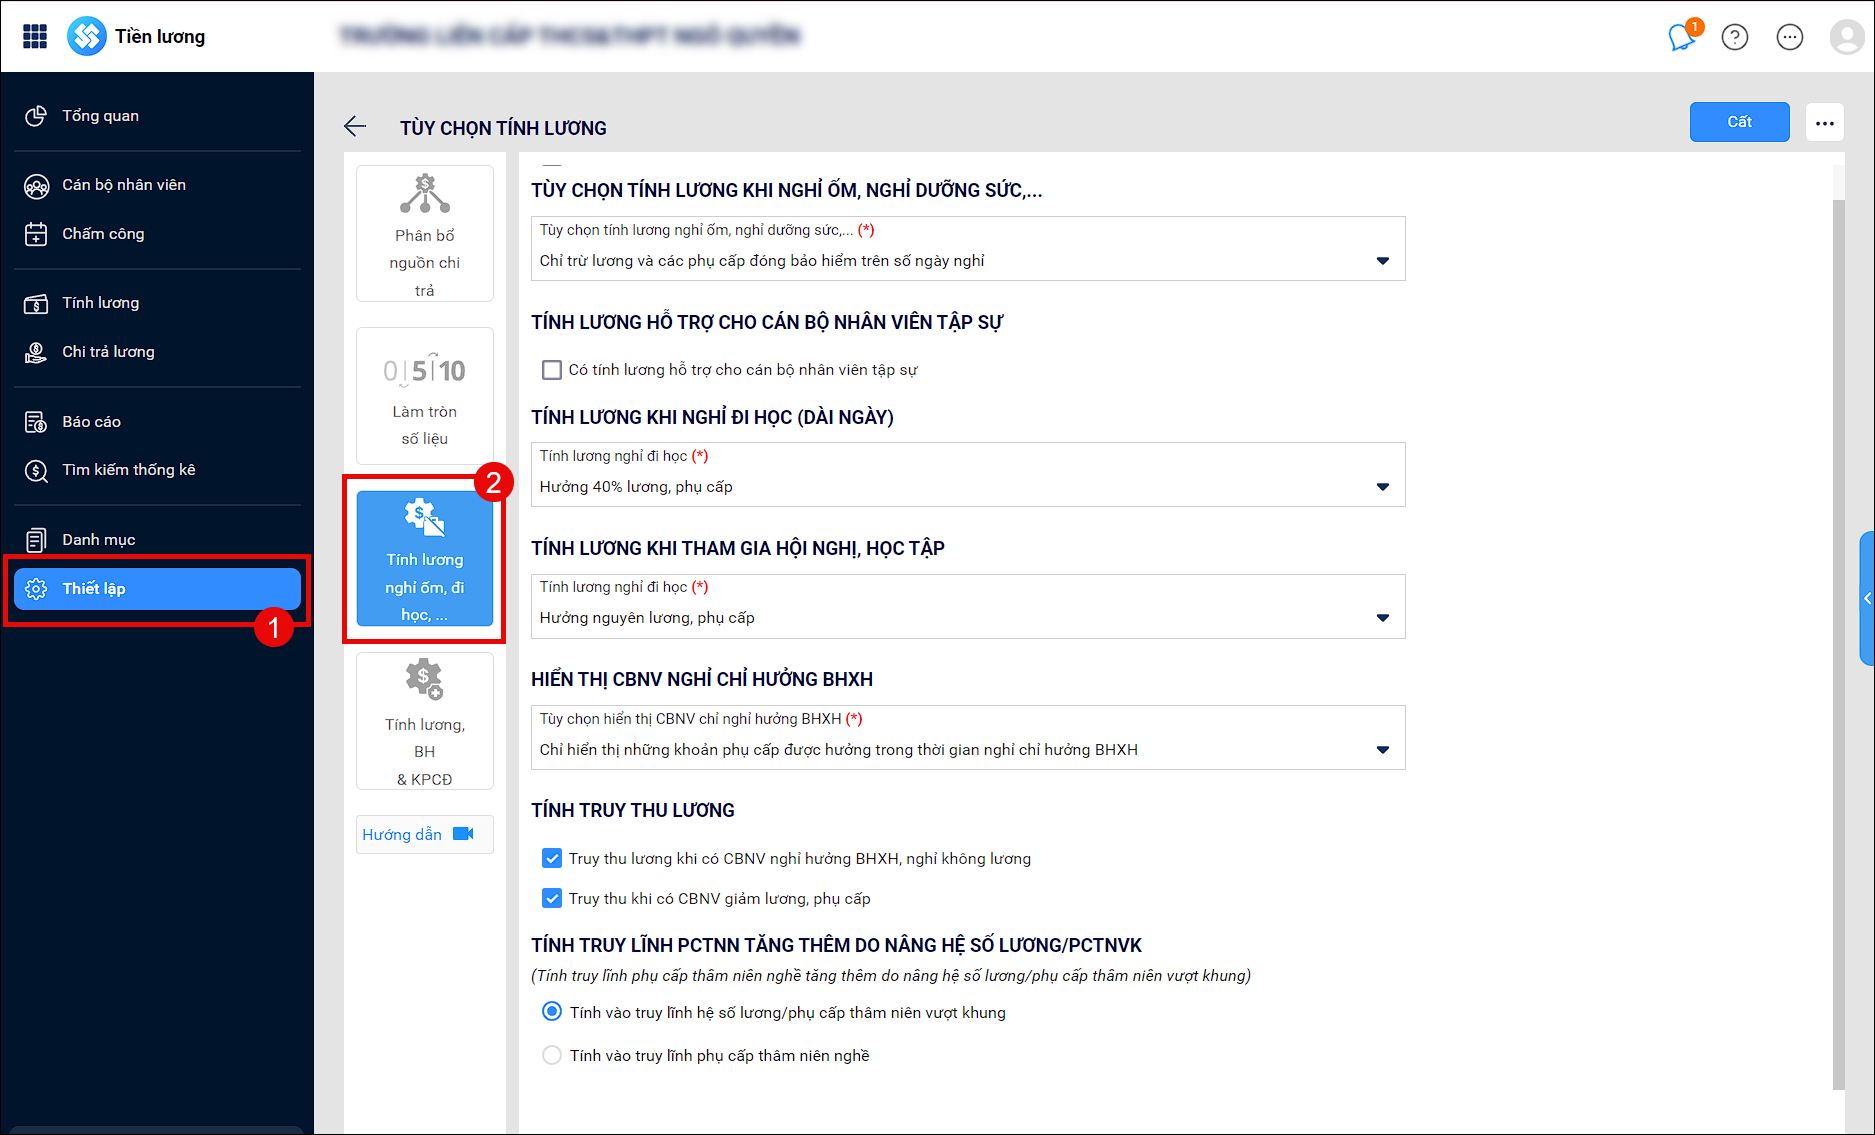The image size is (1875, 1135).
Task: Click the Tính lương money icon
Action: pyautogui.click(x=36, y=304)
